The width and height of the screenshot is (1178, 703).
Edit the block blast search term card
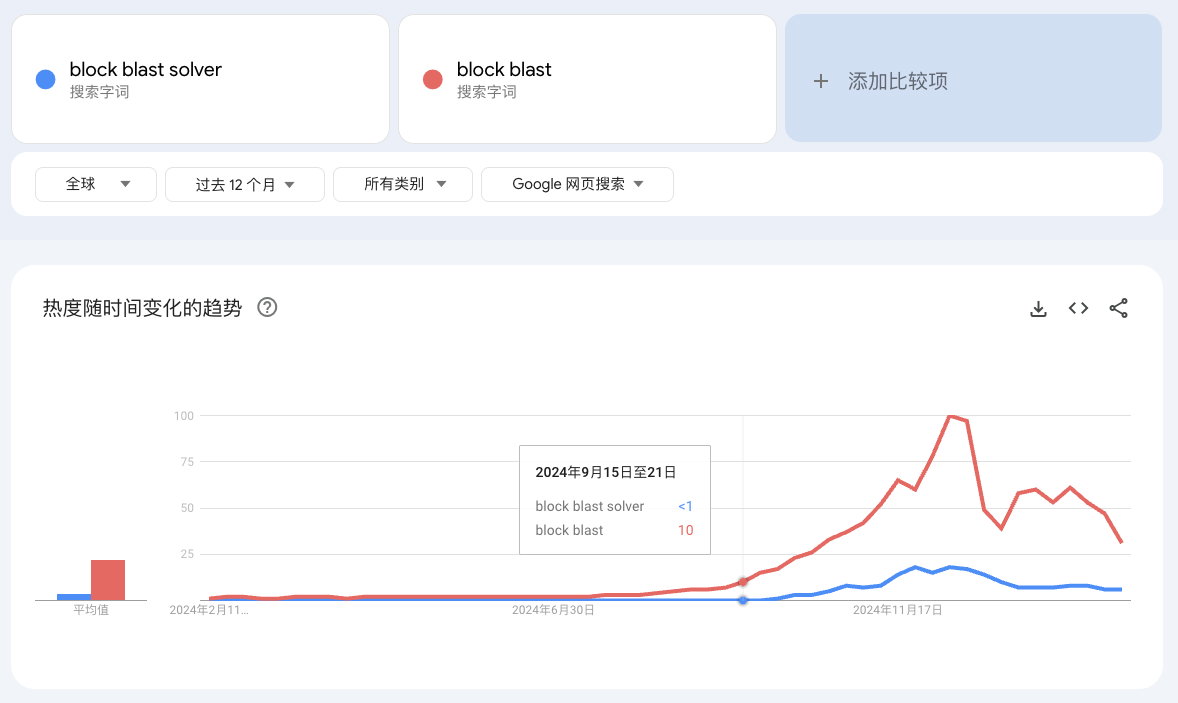click(x=587, y=79)
